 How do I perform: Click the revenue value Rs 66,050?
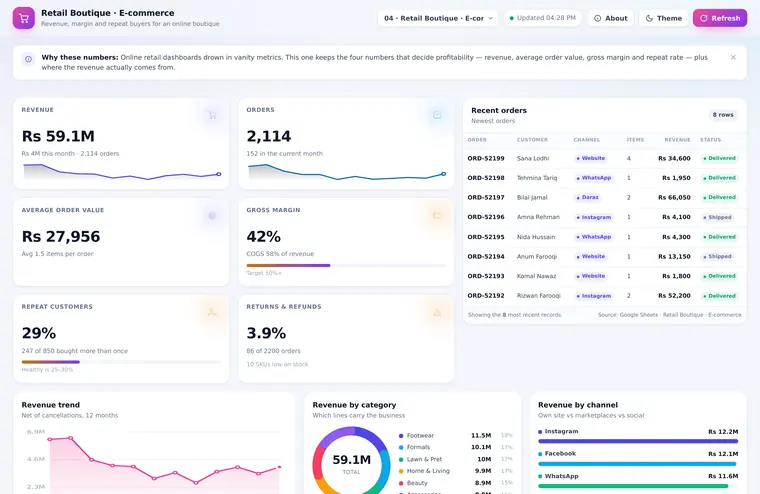(x=674, y=198)
